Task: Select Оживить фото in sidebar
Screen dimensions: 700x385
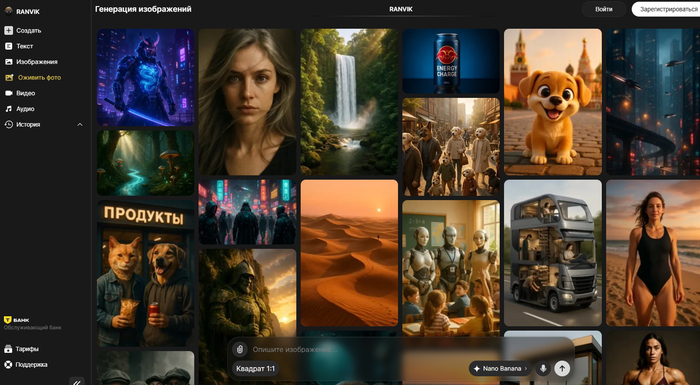Action: coord(39,77)
